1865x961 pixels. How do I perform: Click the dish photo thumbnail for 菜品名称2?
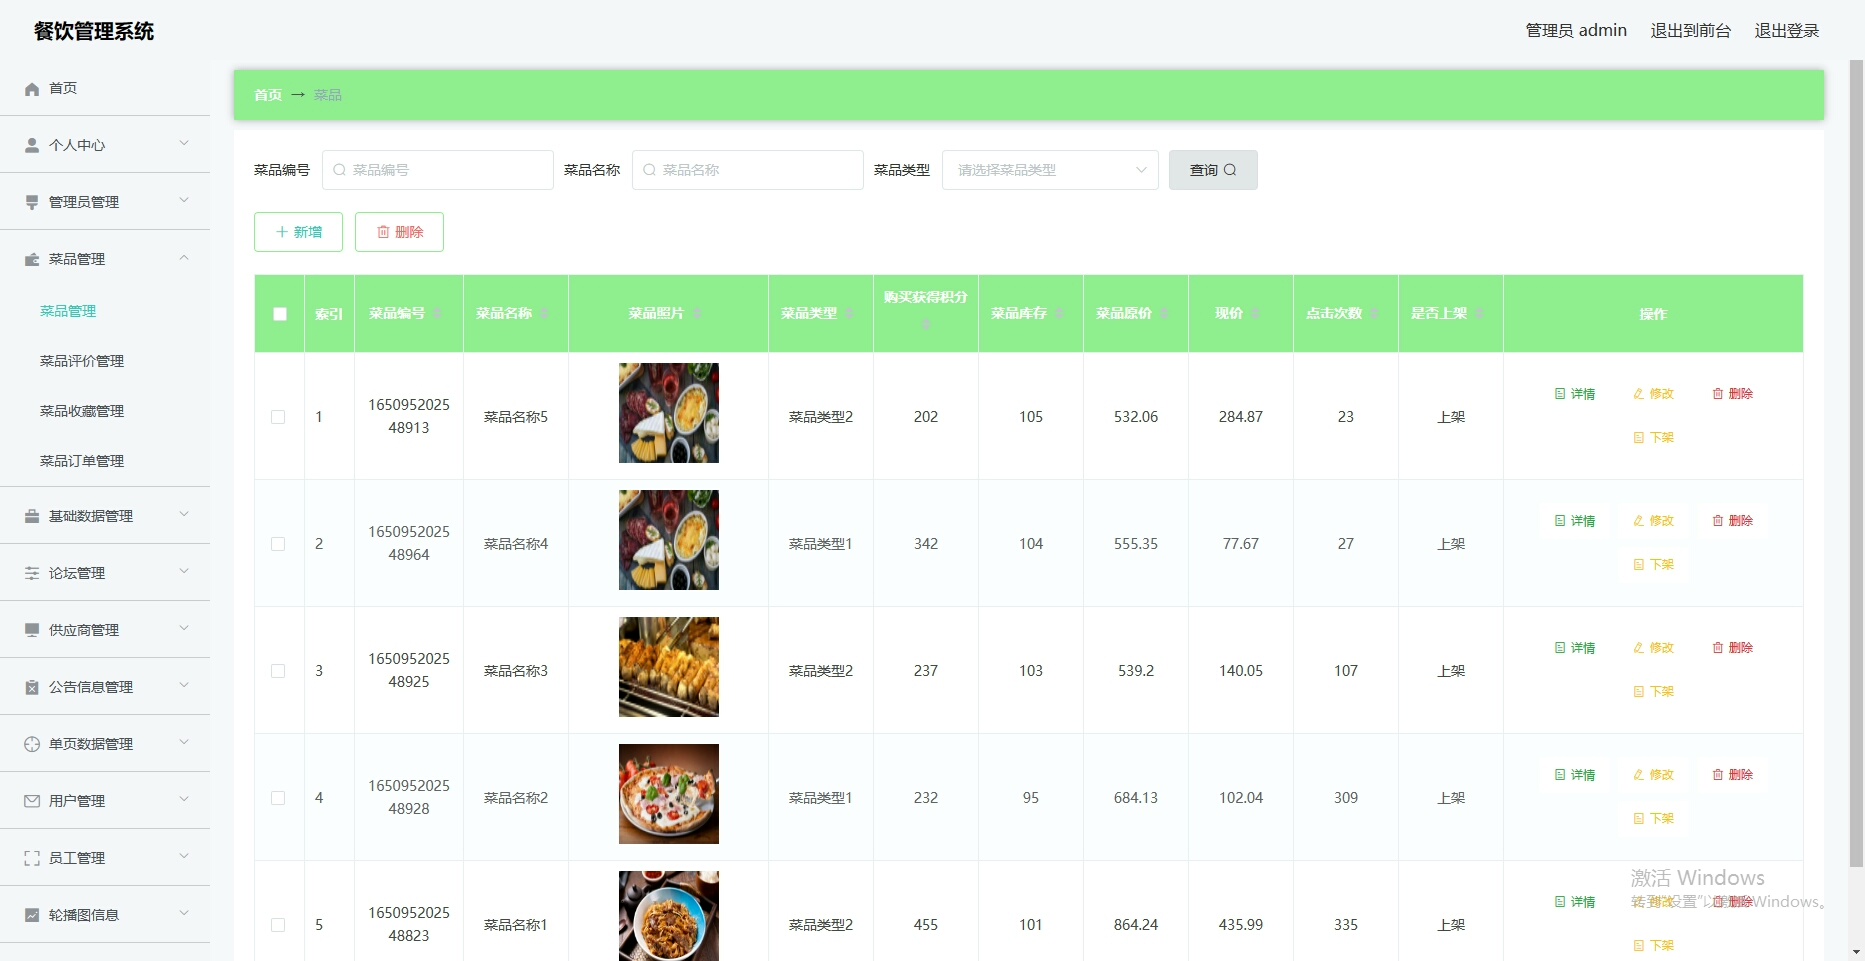coord(669,794)
